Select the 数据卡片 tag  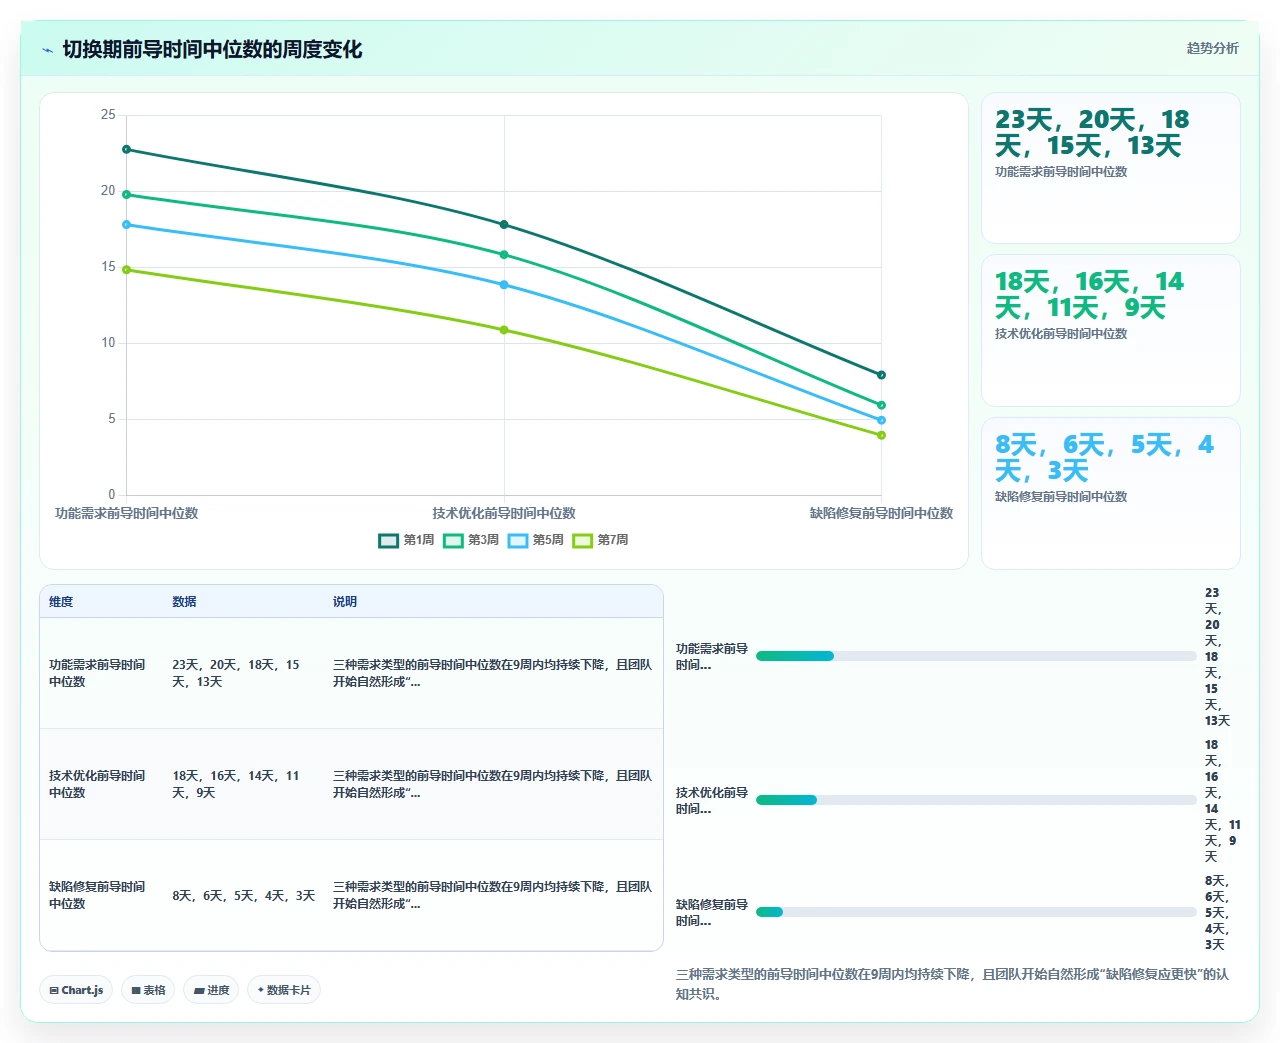tap(284, 990)
